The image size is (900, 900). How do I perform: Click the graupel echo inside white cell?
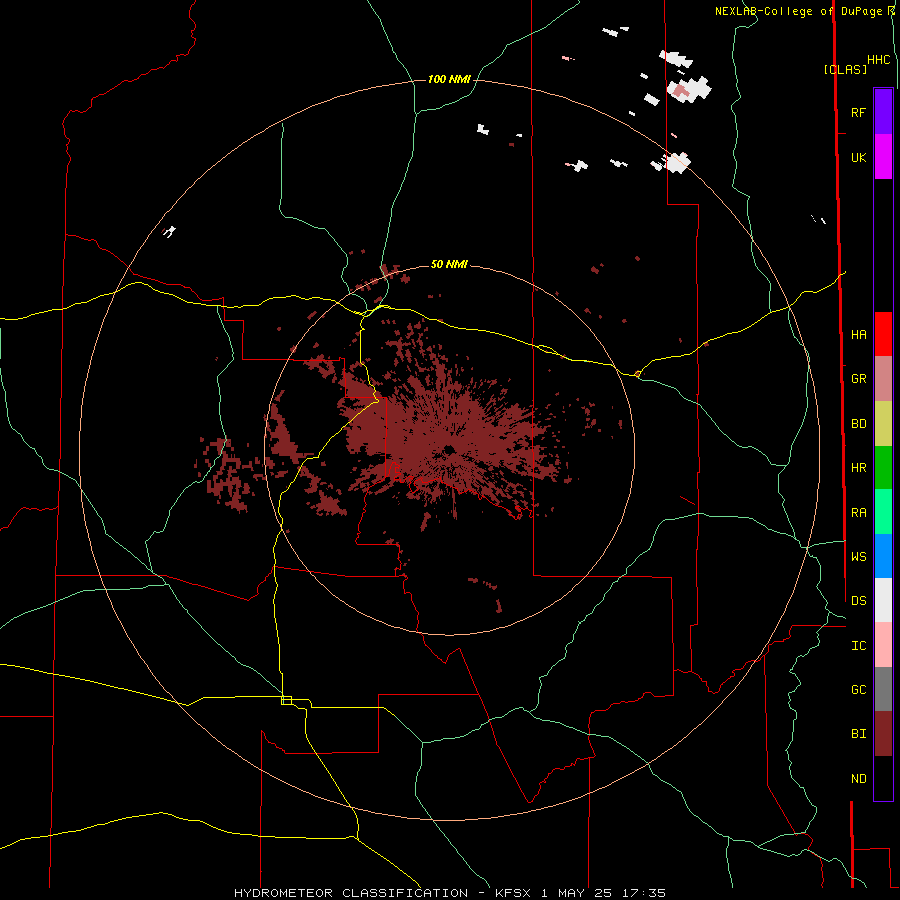coord(681,91)
